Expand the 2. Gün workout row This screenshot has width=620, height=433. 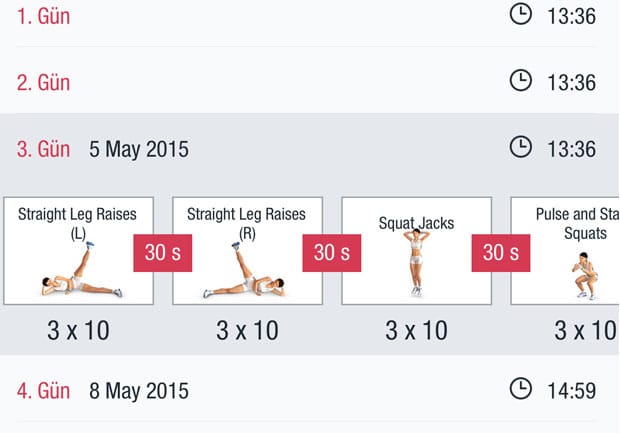point(310,81)
